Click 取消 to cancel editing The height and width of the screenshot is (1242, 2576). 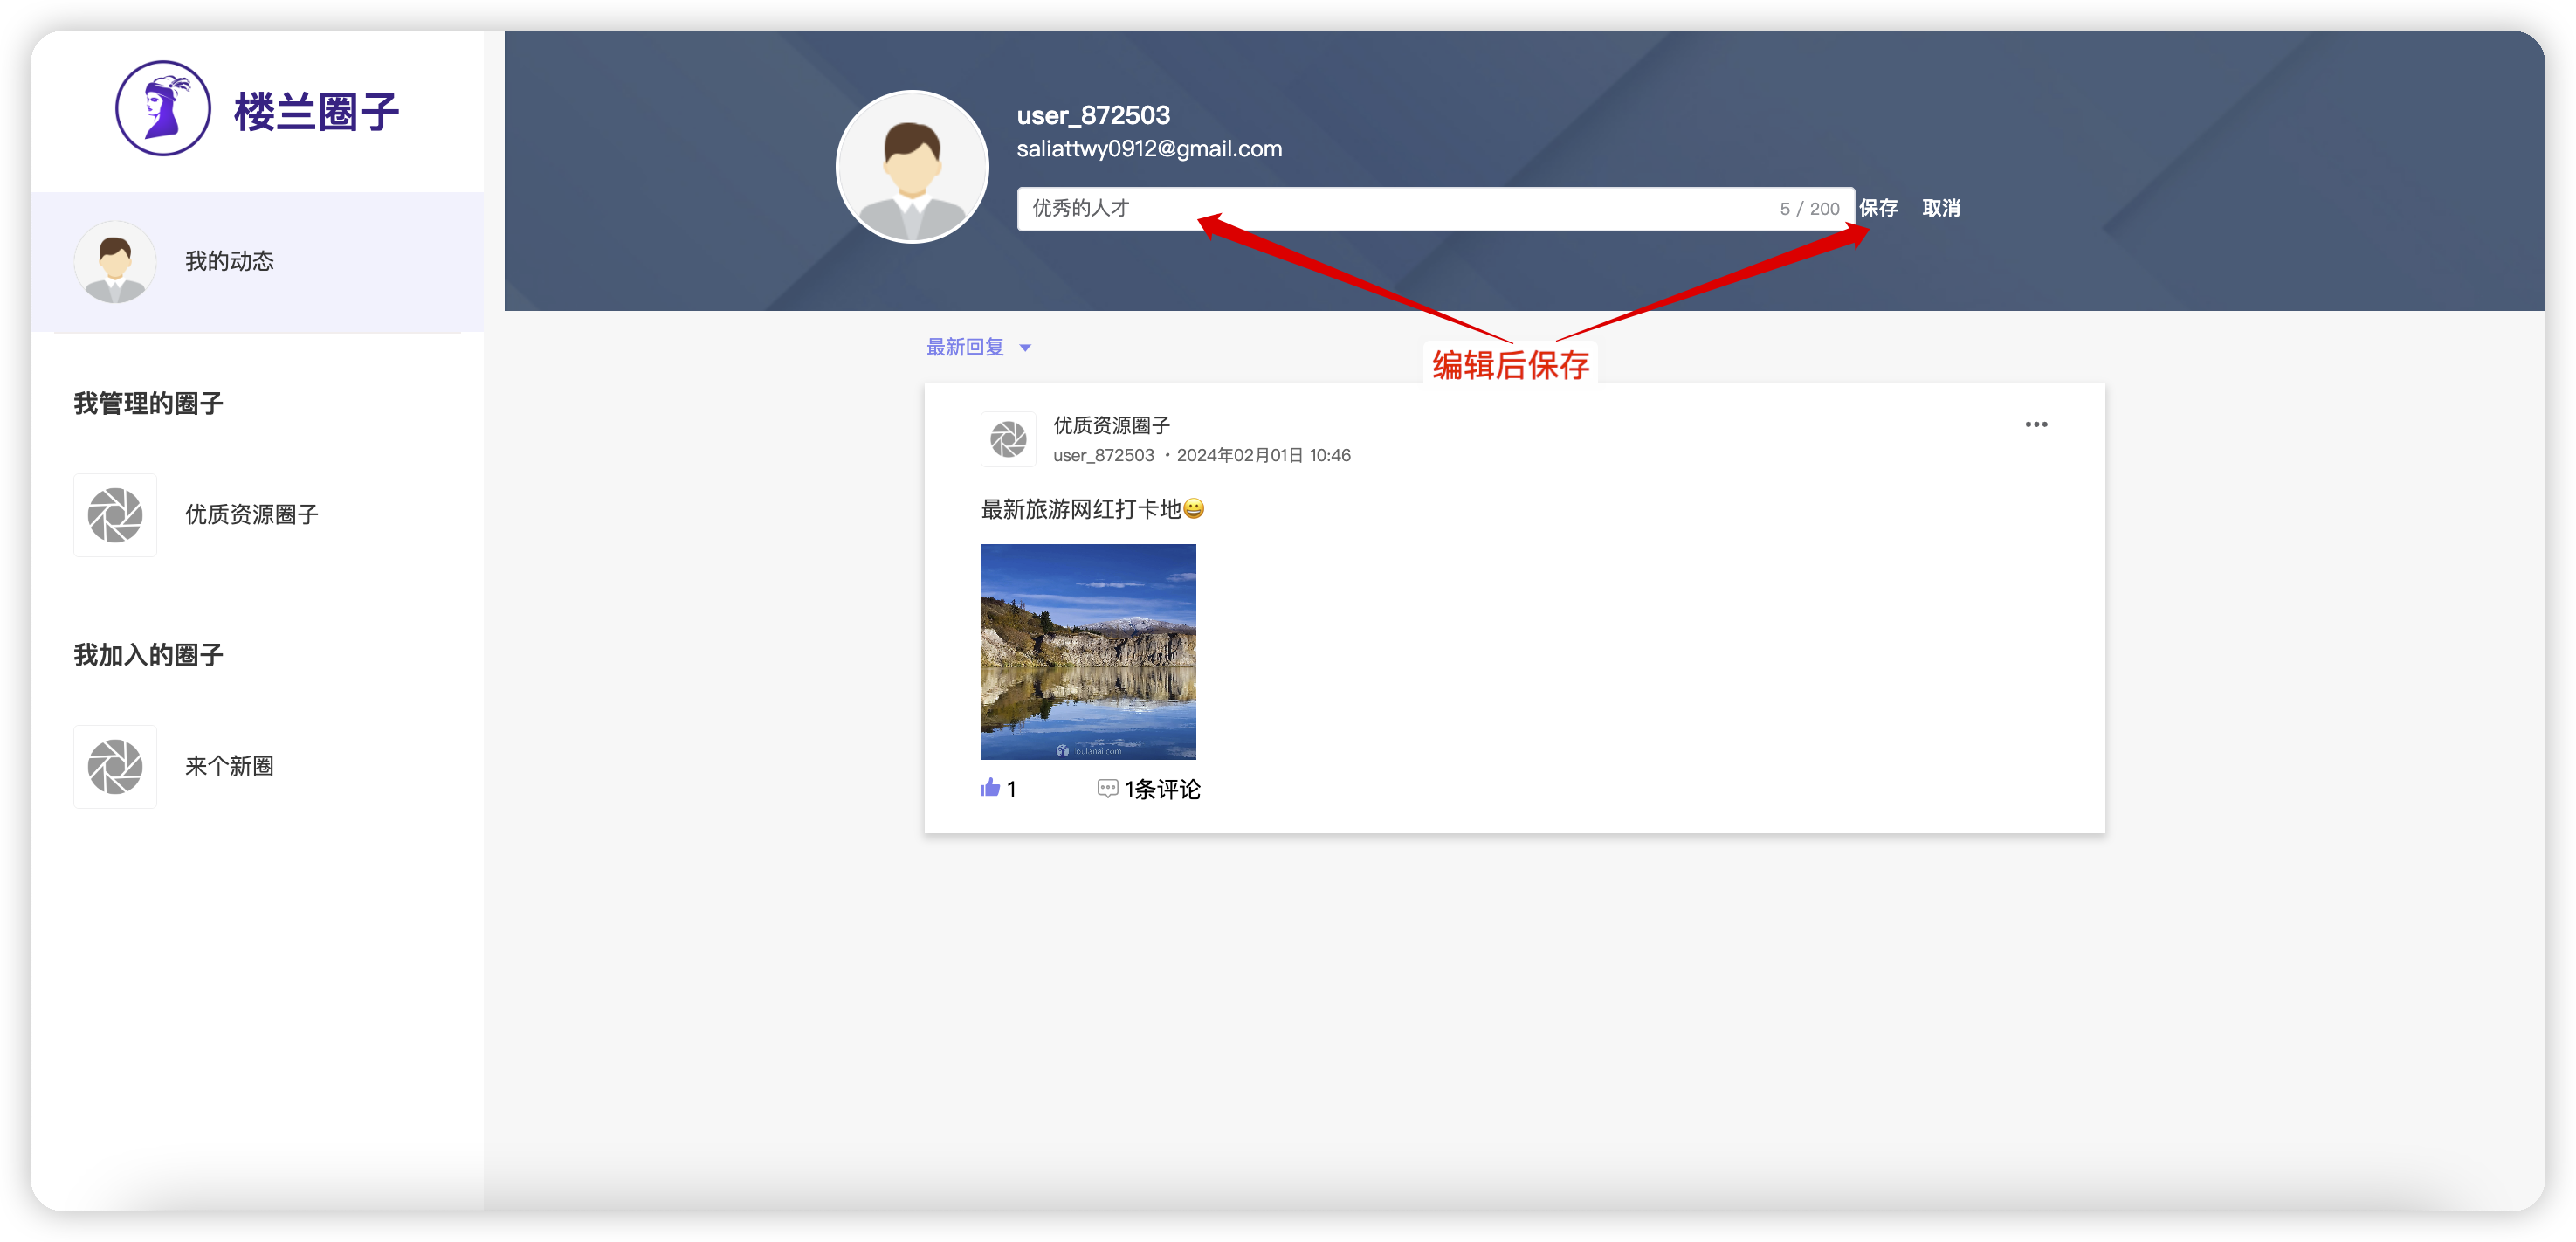[1940, 209]
